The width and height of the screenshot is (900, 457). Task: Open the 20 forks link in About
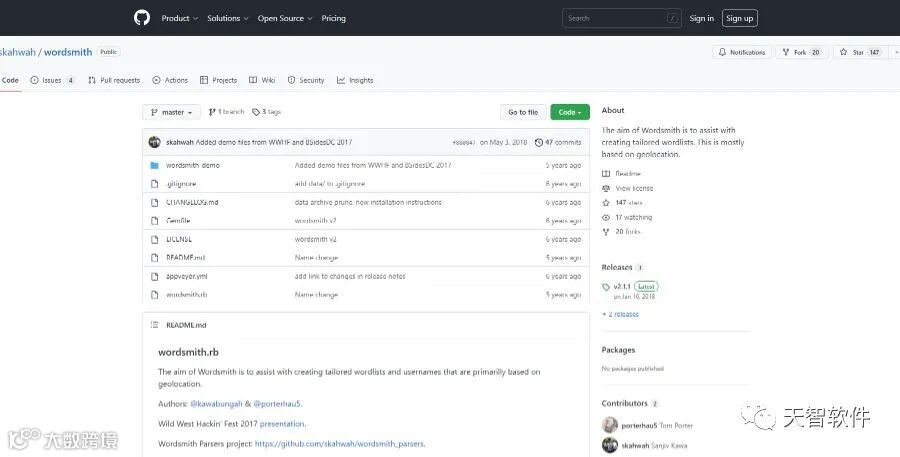(621, 232)
